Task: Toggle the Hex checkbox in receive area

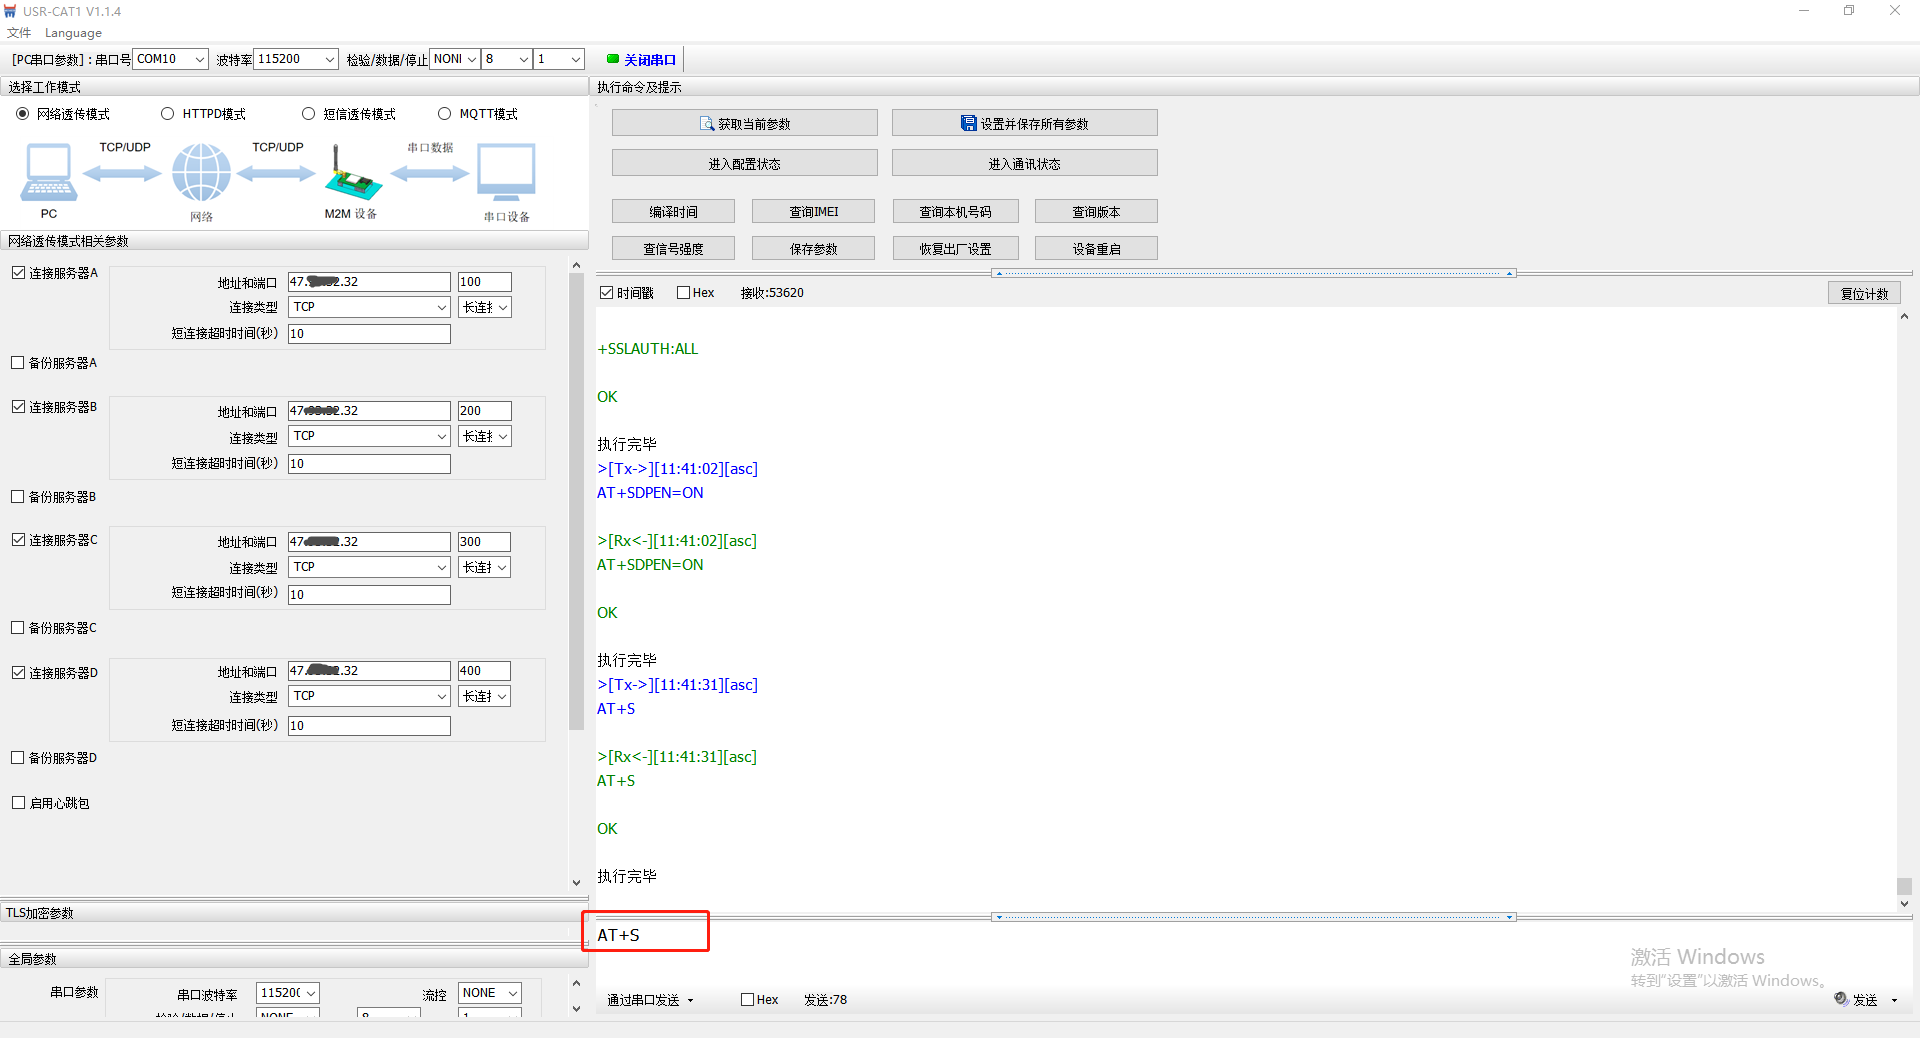Action: click(x=684, y=293)
